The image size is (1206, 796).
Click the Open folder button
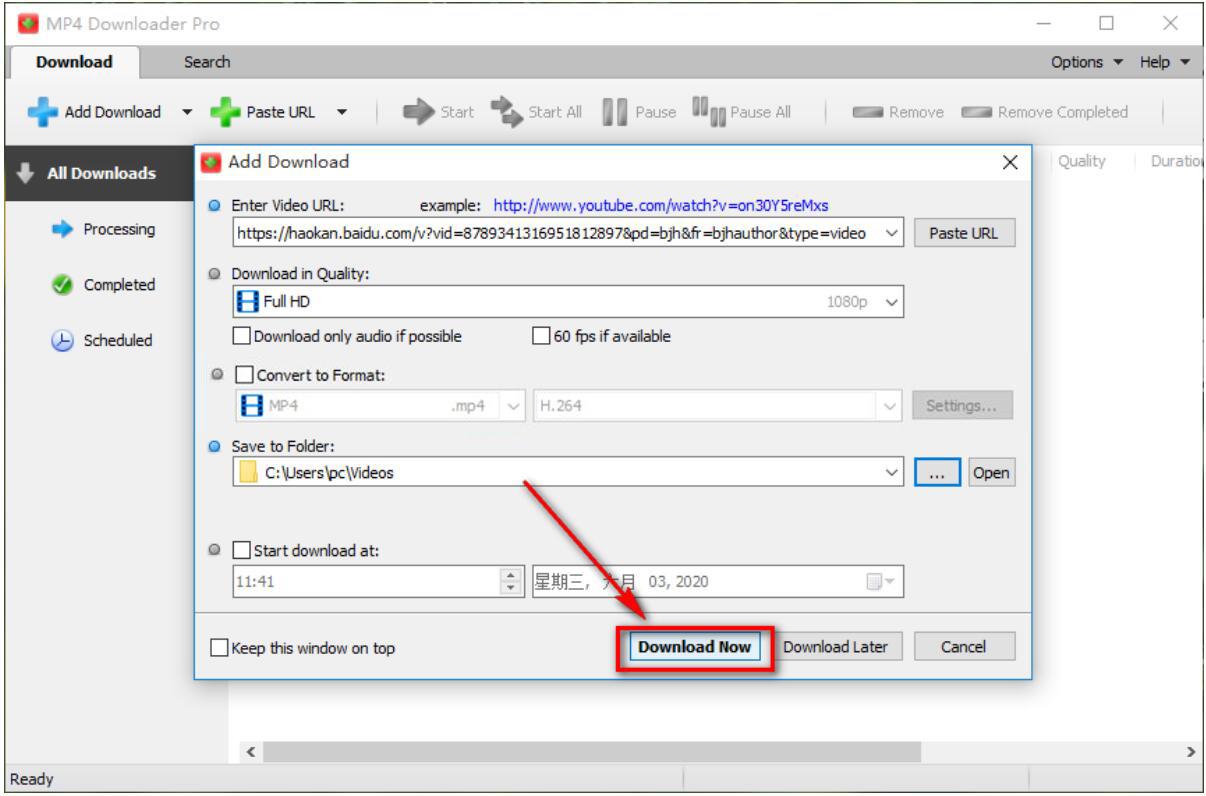990,473
